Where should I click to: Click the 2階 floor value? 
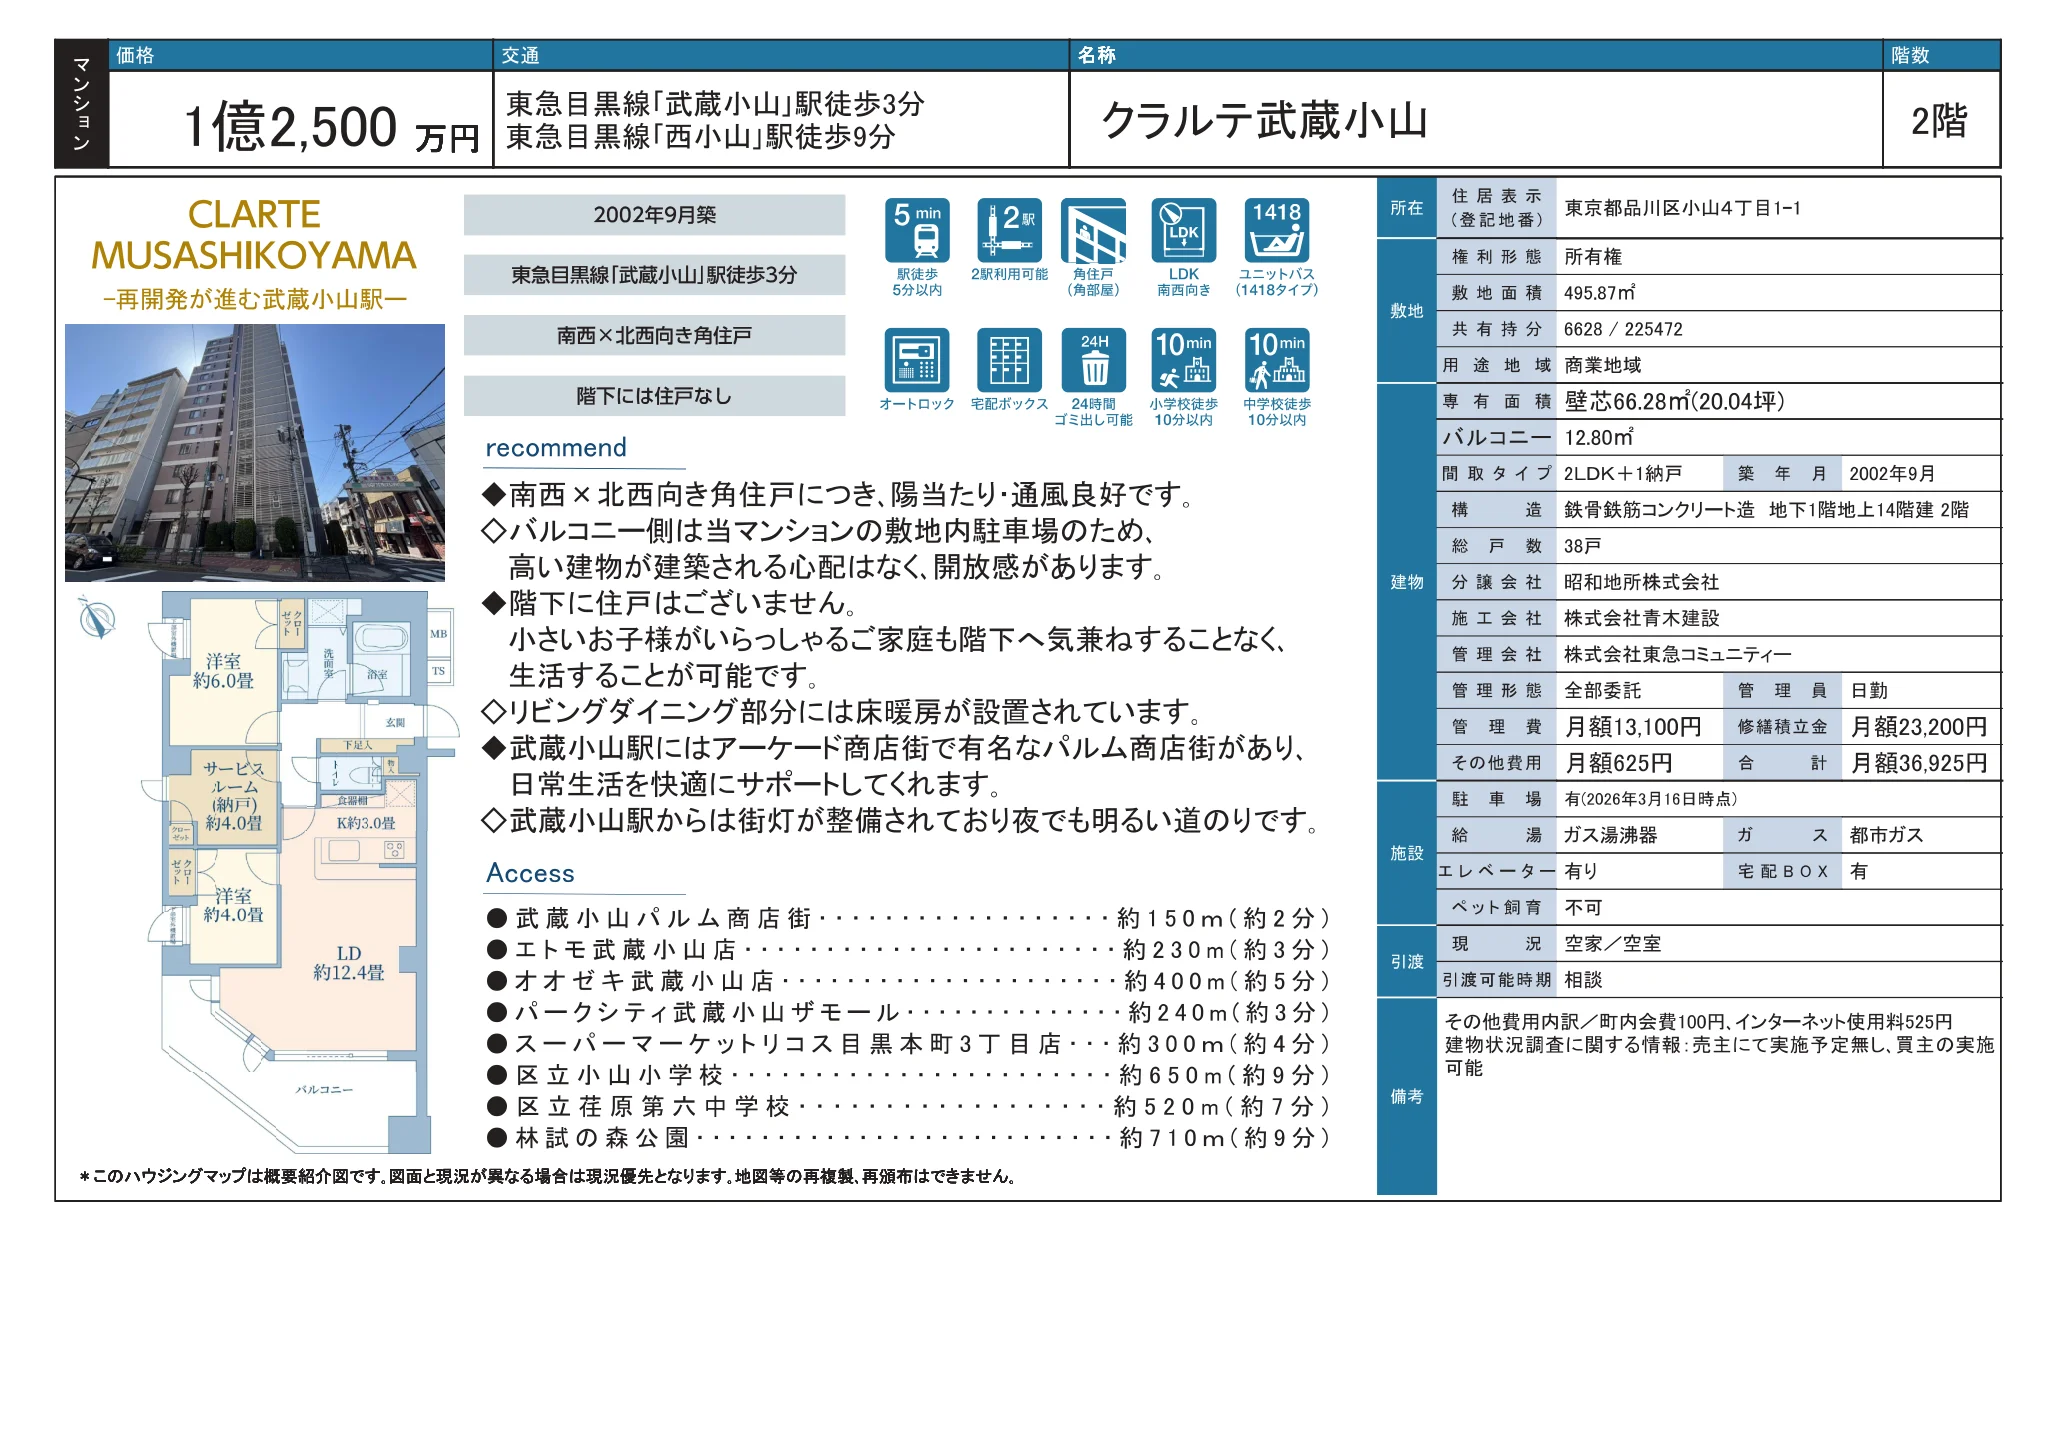tap(1939, 121)
